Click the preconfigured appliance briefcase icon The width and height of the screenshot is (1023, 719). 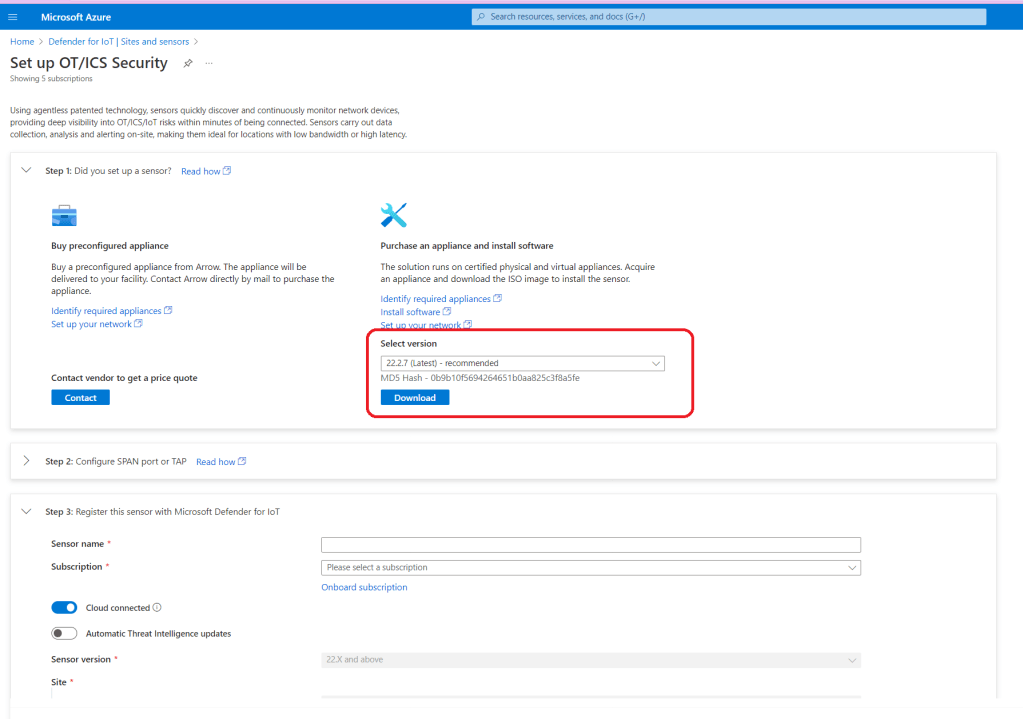[x=64, y=216]
